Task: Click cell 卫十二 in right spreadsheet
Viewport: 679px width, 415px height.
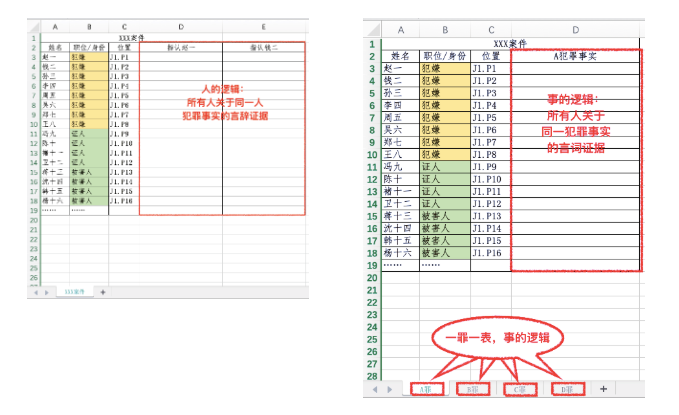Action: pos(401,204)
